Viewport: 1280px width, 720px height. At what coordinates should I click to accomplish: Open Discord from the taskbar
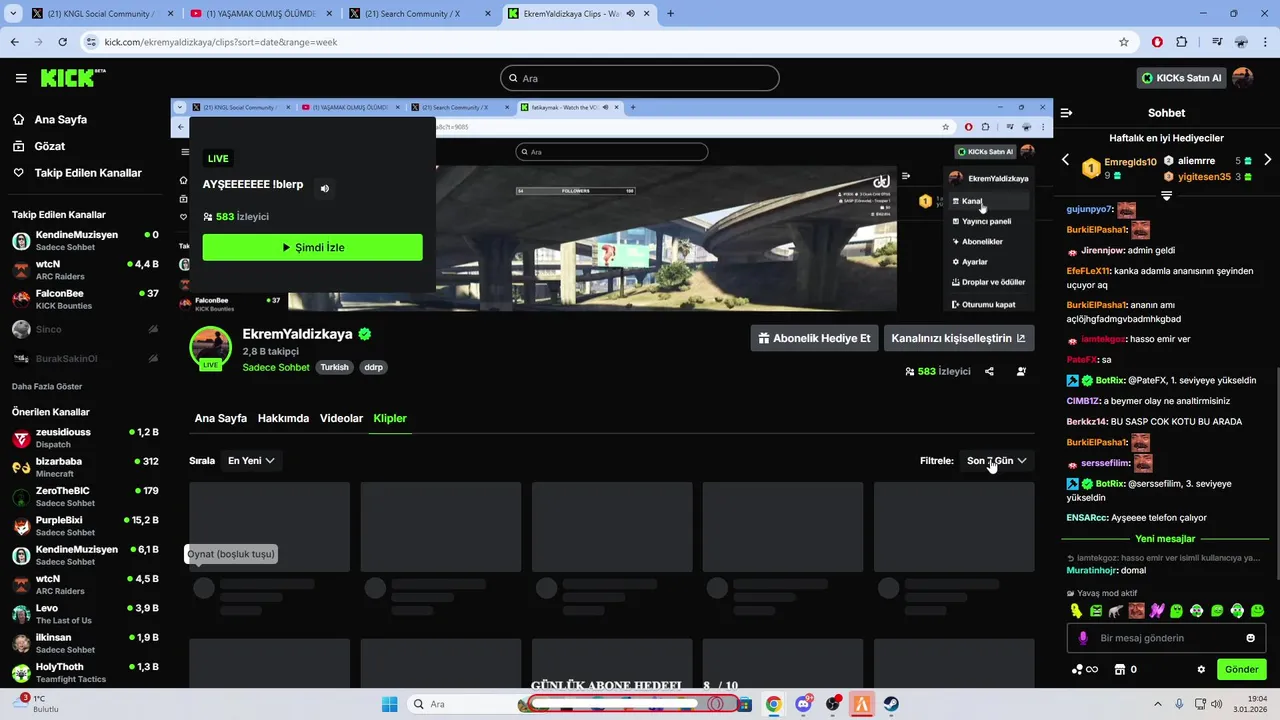pos(803,704)
